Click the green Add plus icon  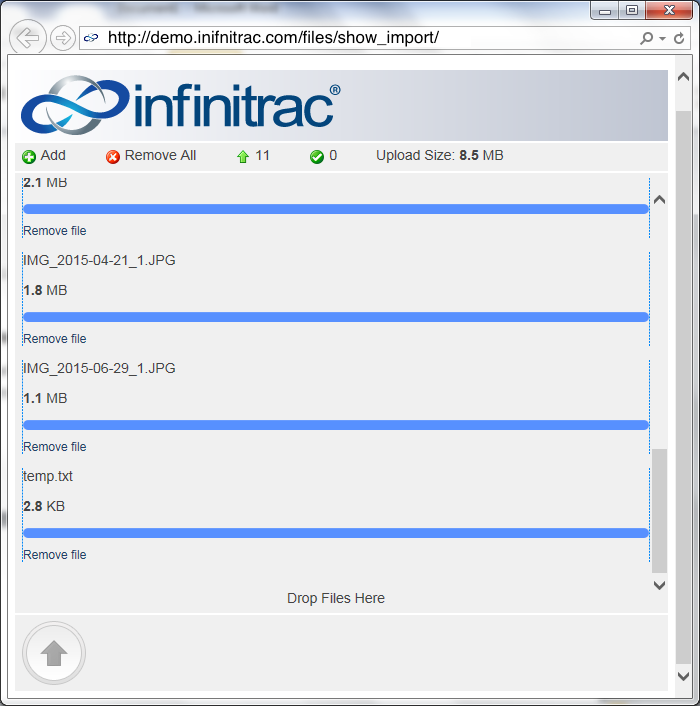[29, 157]
